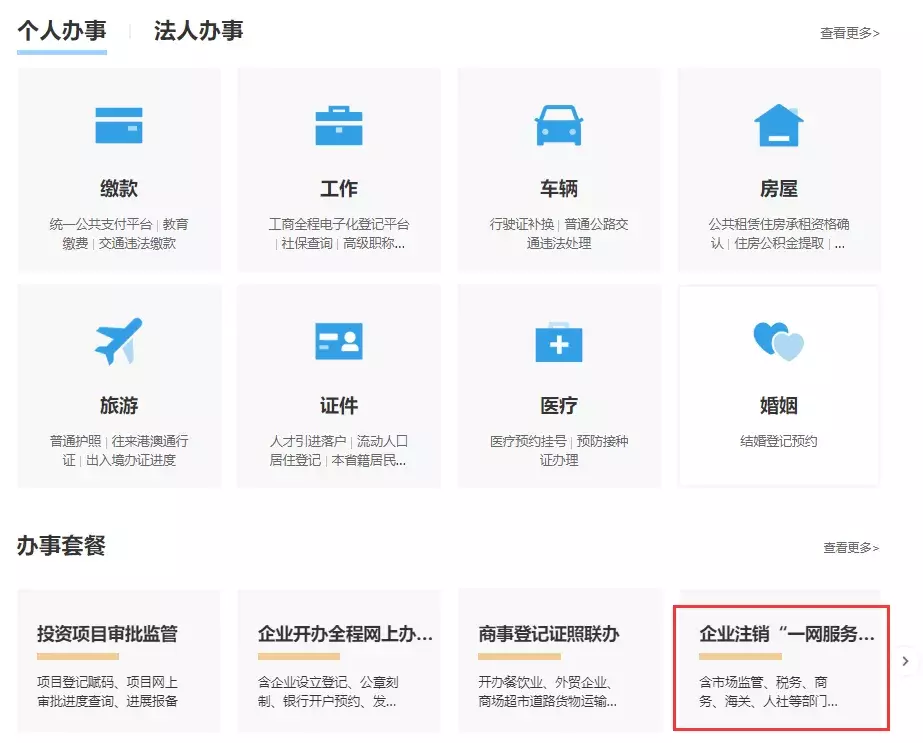Click the 工作 briefcase icon
The height and width of the screenshot is (743, 923).
[338, 125]
